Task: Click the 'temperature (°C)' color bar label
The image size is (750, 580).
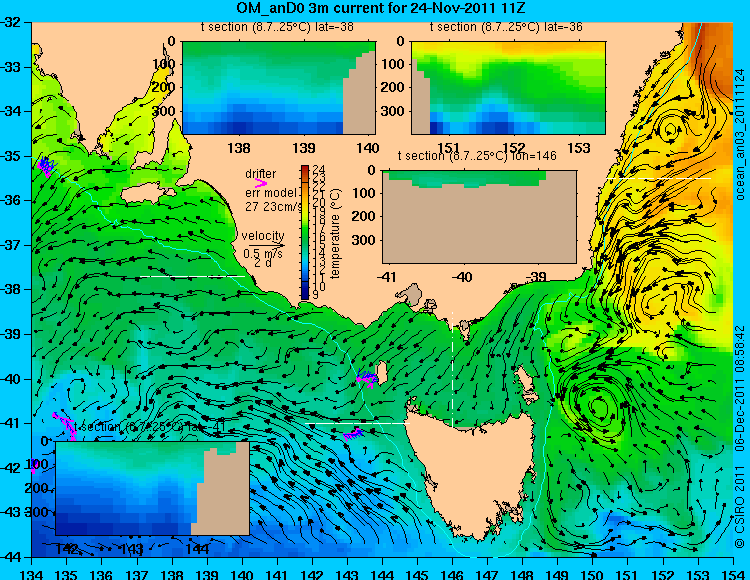Action: tap(335, 233)
